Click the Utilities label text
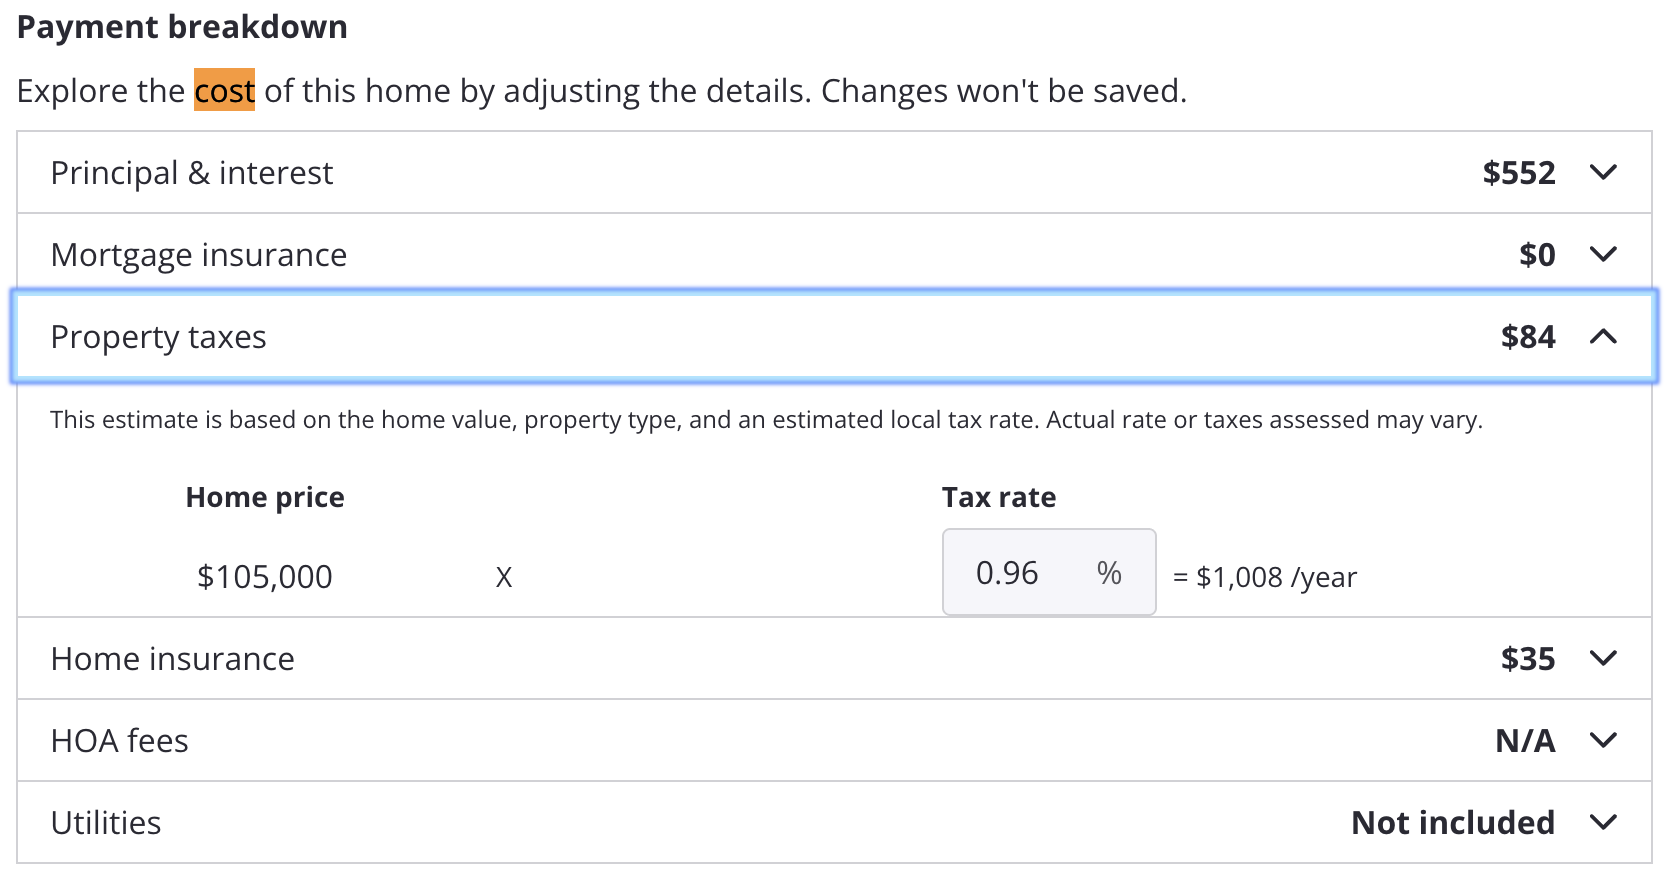Viewport: 1666px width, 876px height. (x=106, y=823)
